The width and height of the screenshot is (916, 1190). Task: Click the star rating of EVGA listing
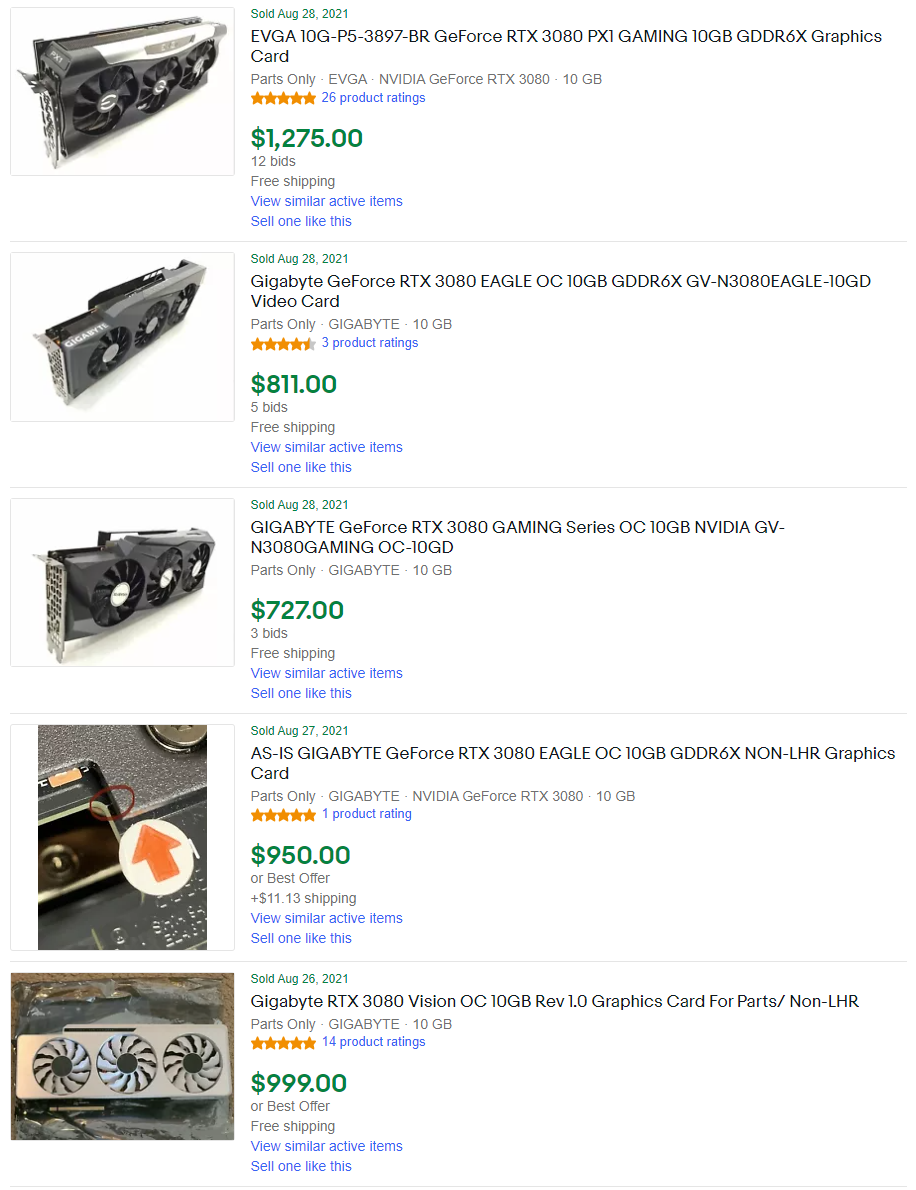click(283, 98)
